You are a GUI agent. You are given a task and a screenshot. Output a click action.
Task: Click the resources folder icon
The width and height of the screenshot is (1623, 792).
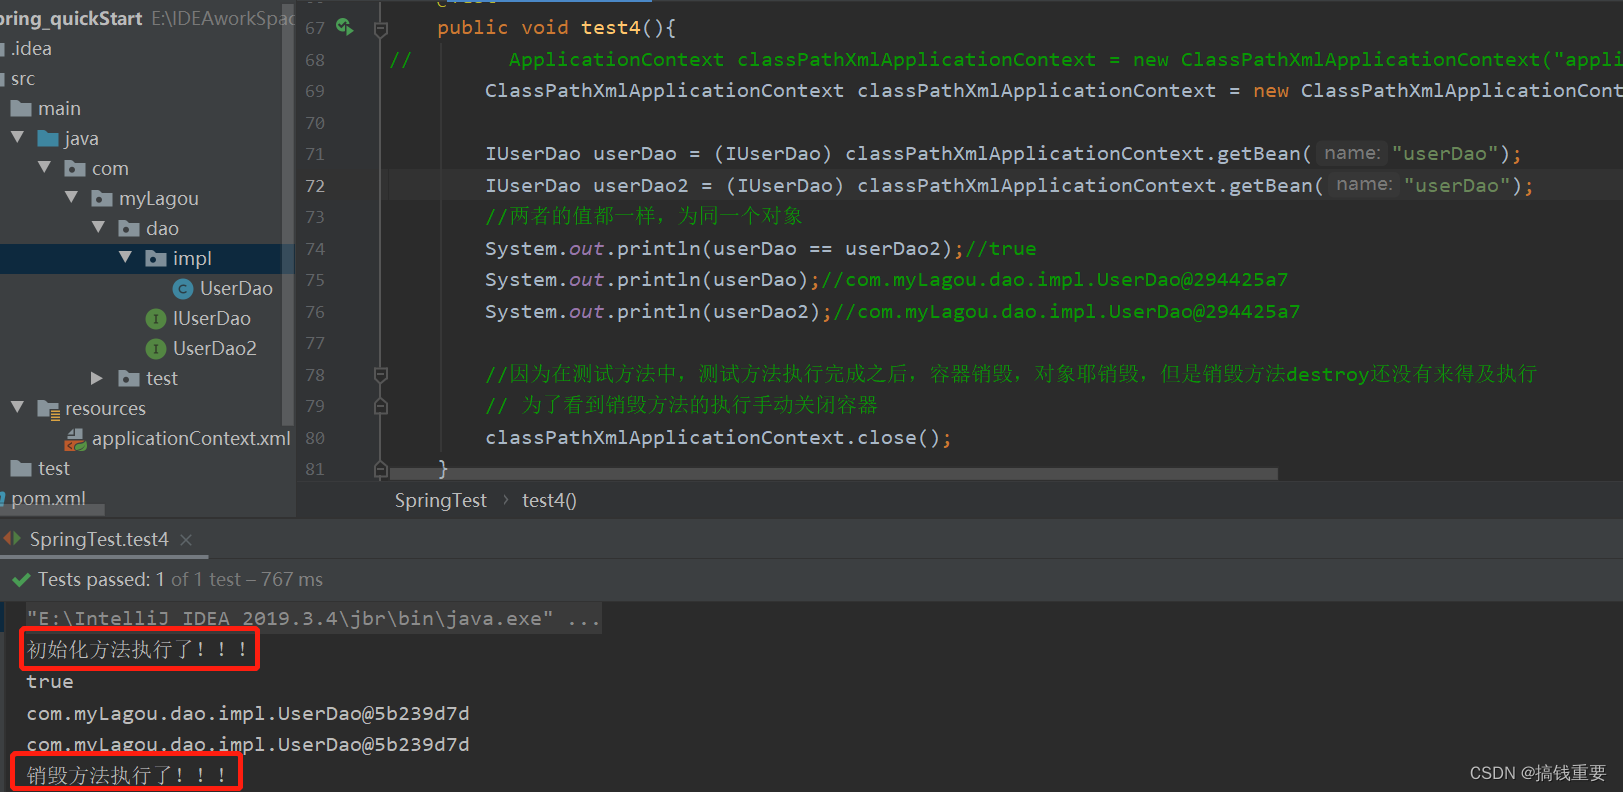48,409
